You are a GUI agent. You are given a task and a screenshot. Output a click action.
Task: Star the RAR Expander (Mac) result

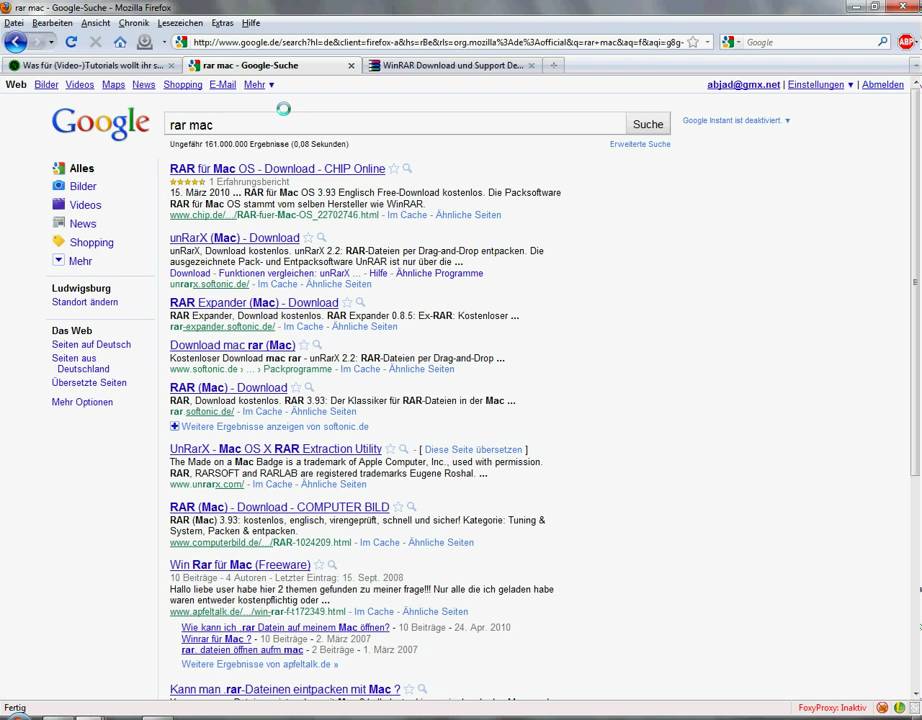click(347, 302)
